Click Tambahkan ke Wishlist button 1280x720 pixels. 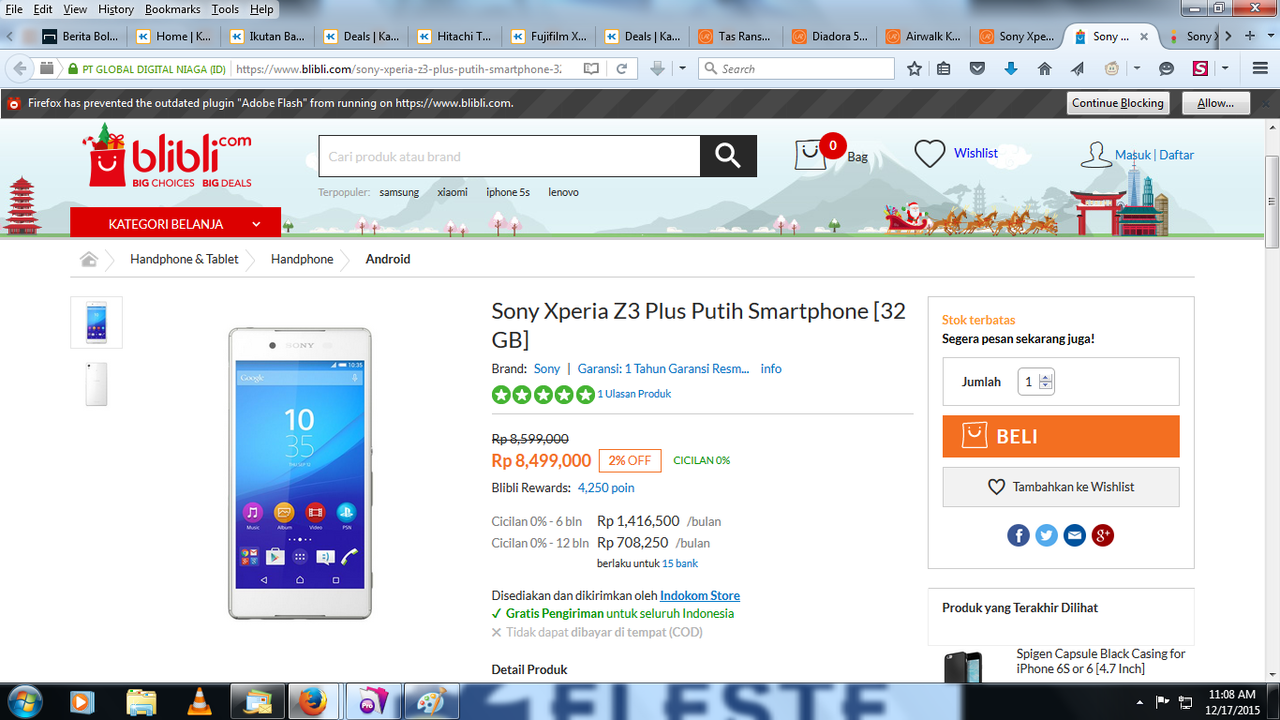[x=1061, y=487]
